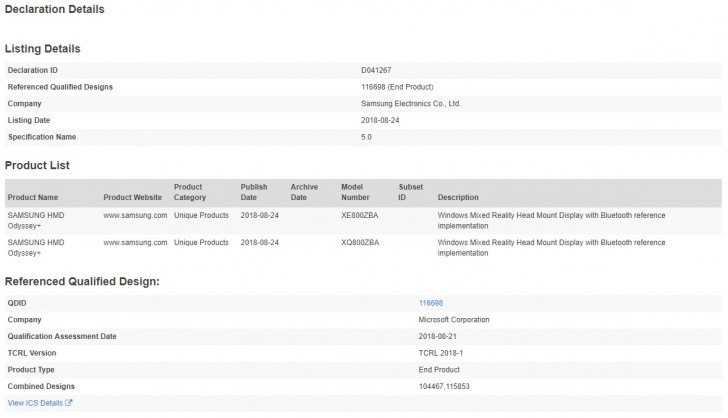The image size is (728, 418).
Task: Click the Declaration ID value D041267
Action: coord(377,70)
